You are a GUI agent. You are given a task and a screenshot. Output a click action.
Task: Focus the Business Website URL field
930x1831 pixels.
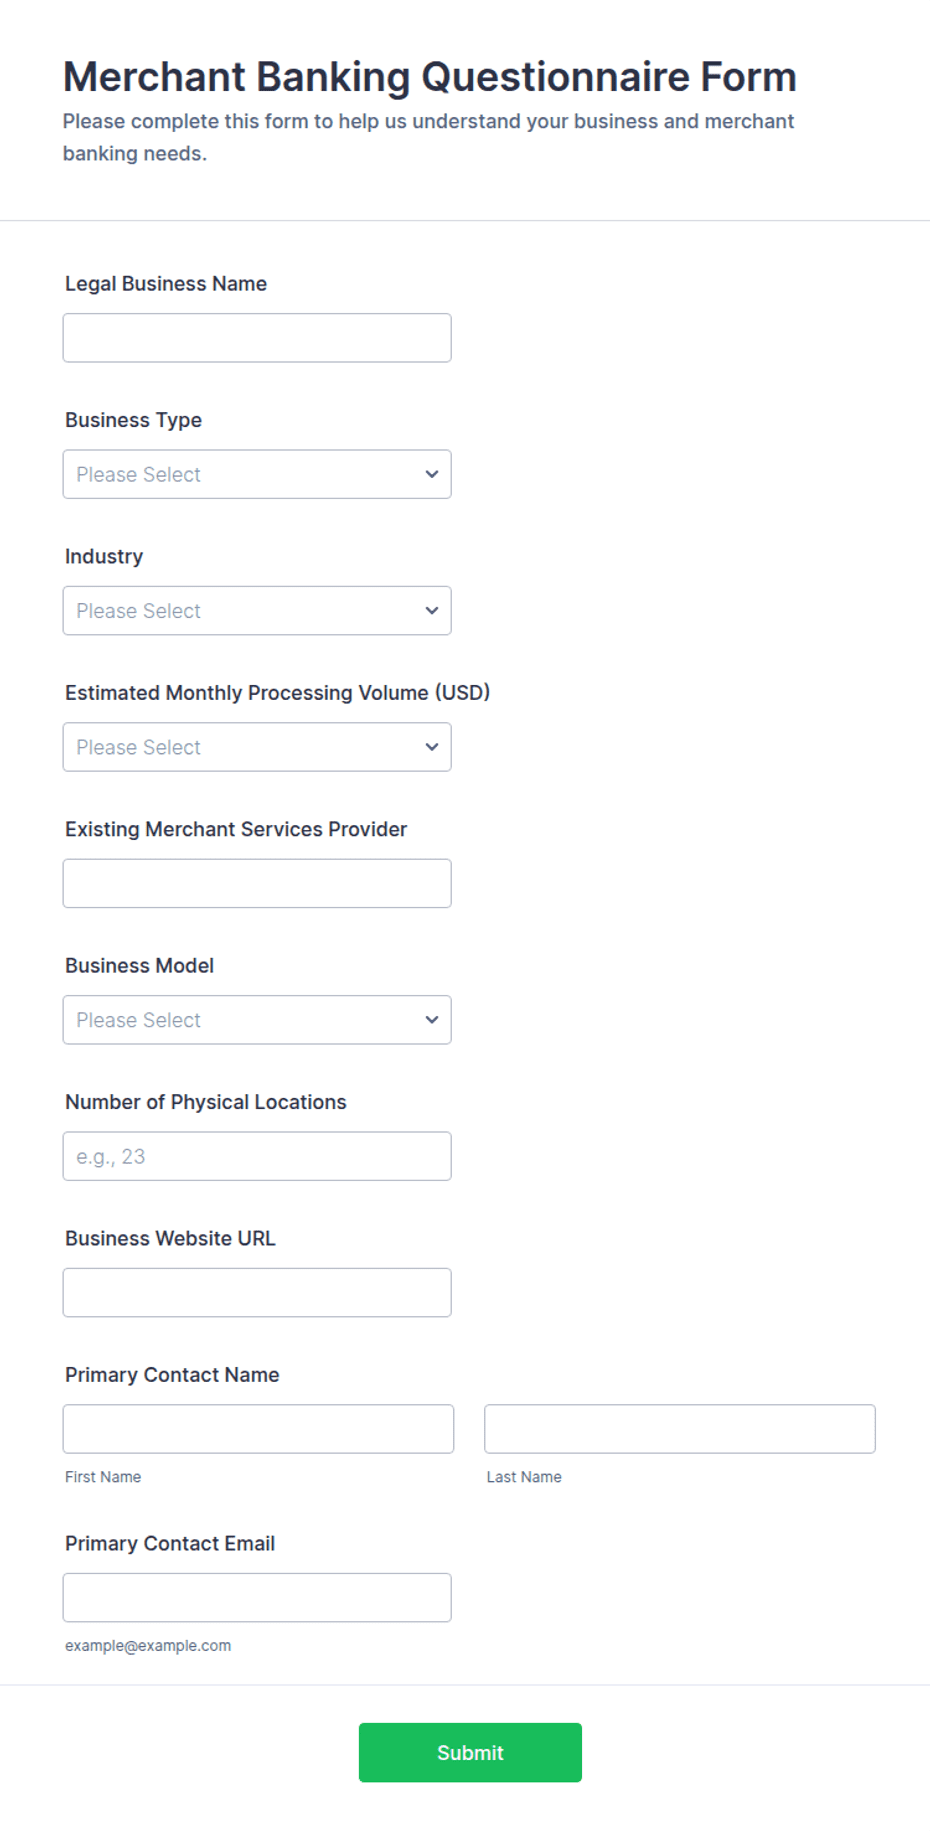[257, 1293]
